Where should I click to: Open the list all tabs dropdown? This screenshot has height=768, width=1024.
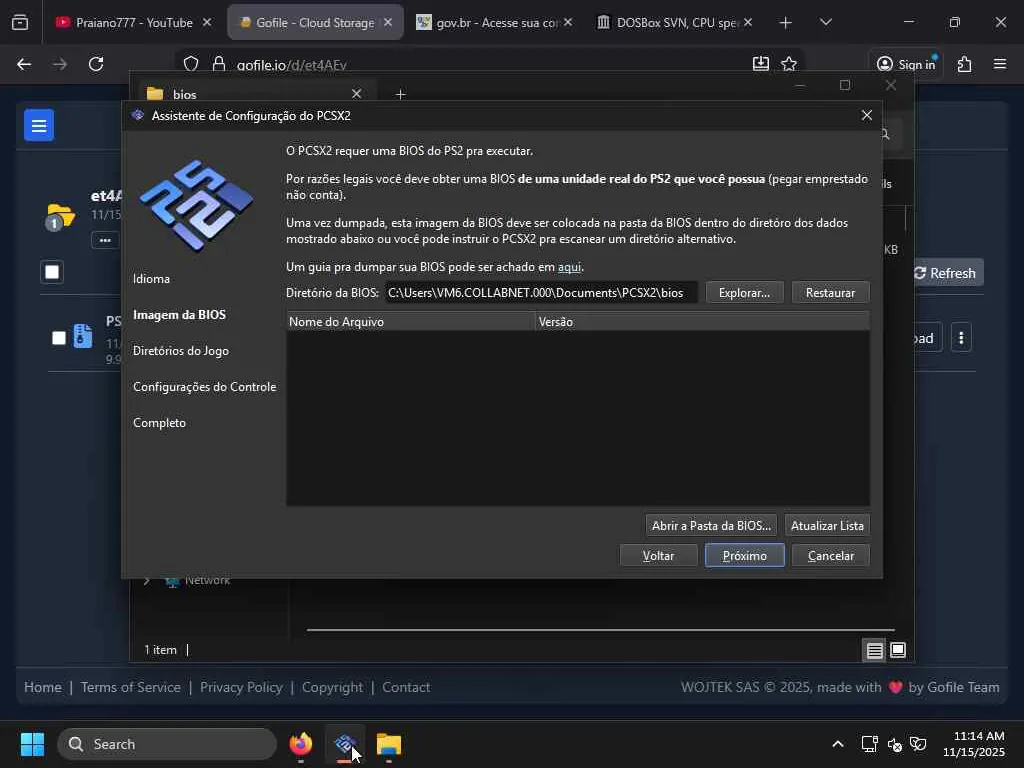click(825, 22)
